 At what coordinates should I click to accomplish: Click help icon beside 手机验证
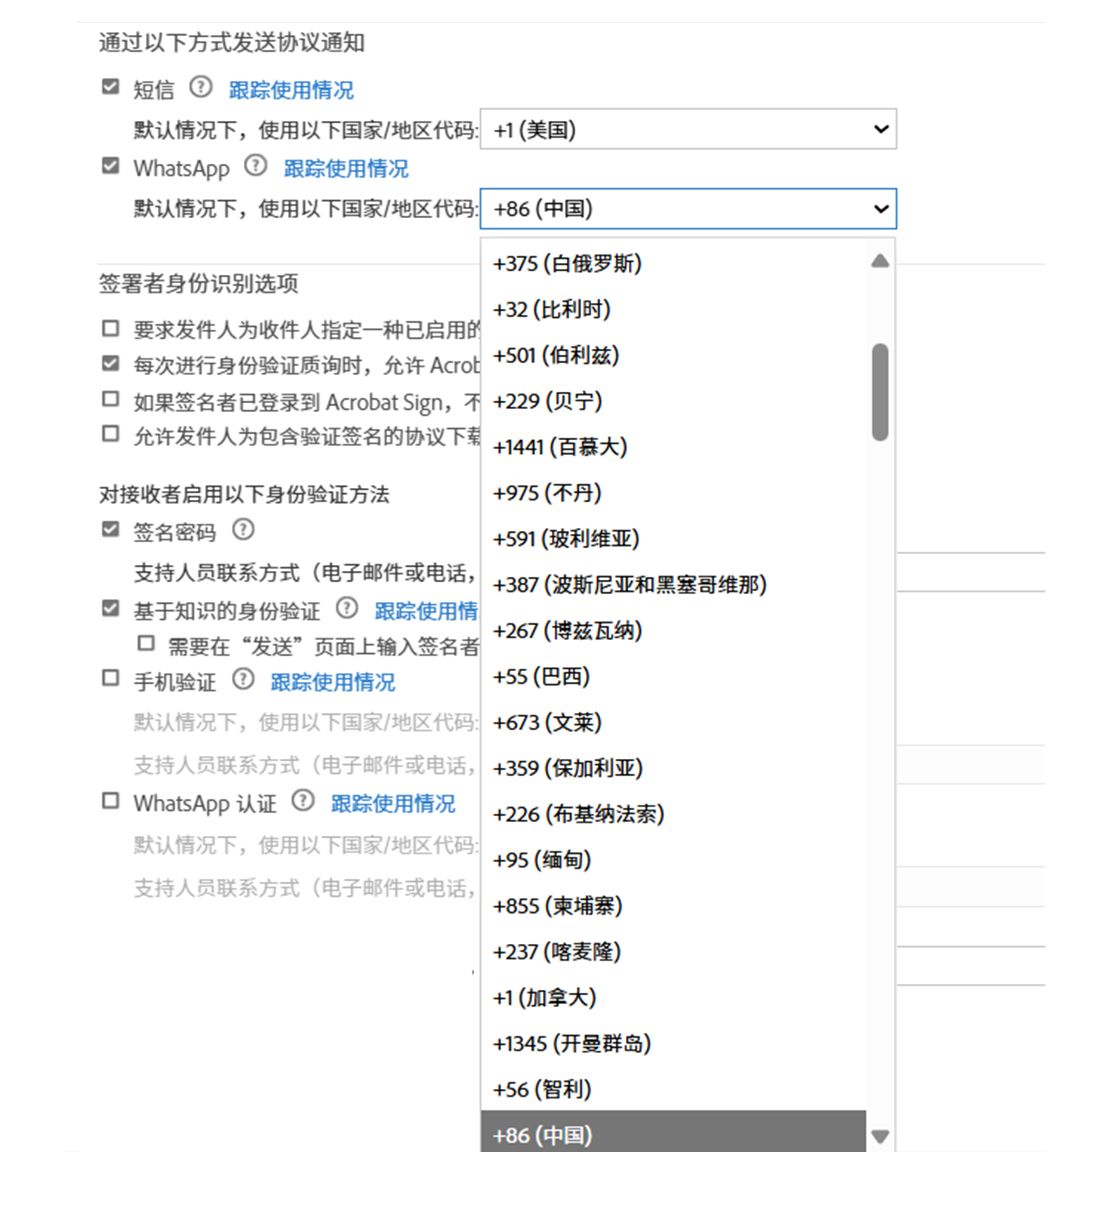click(x=243, y=680)
